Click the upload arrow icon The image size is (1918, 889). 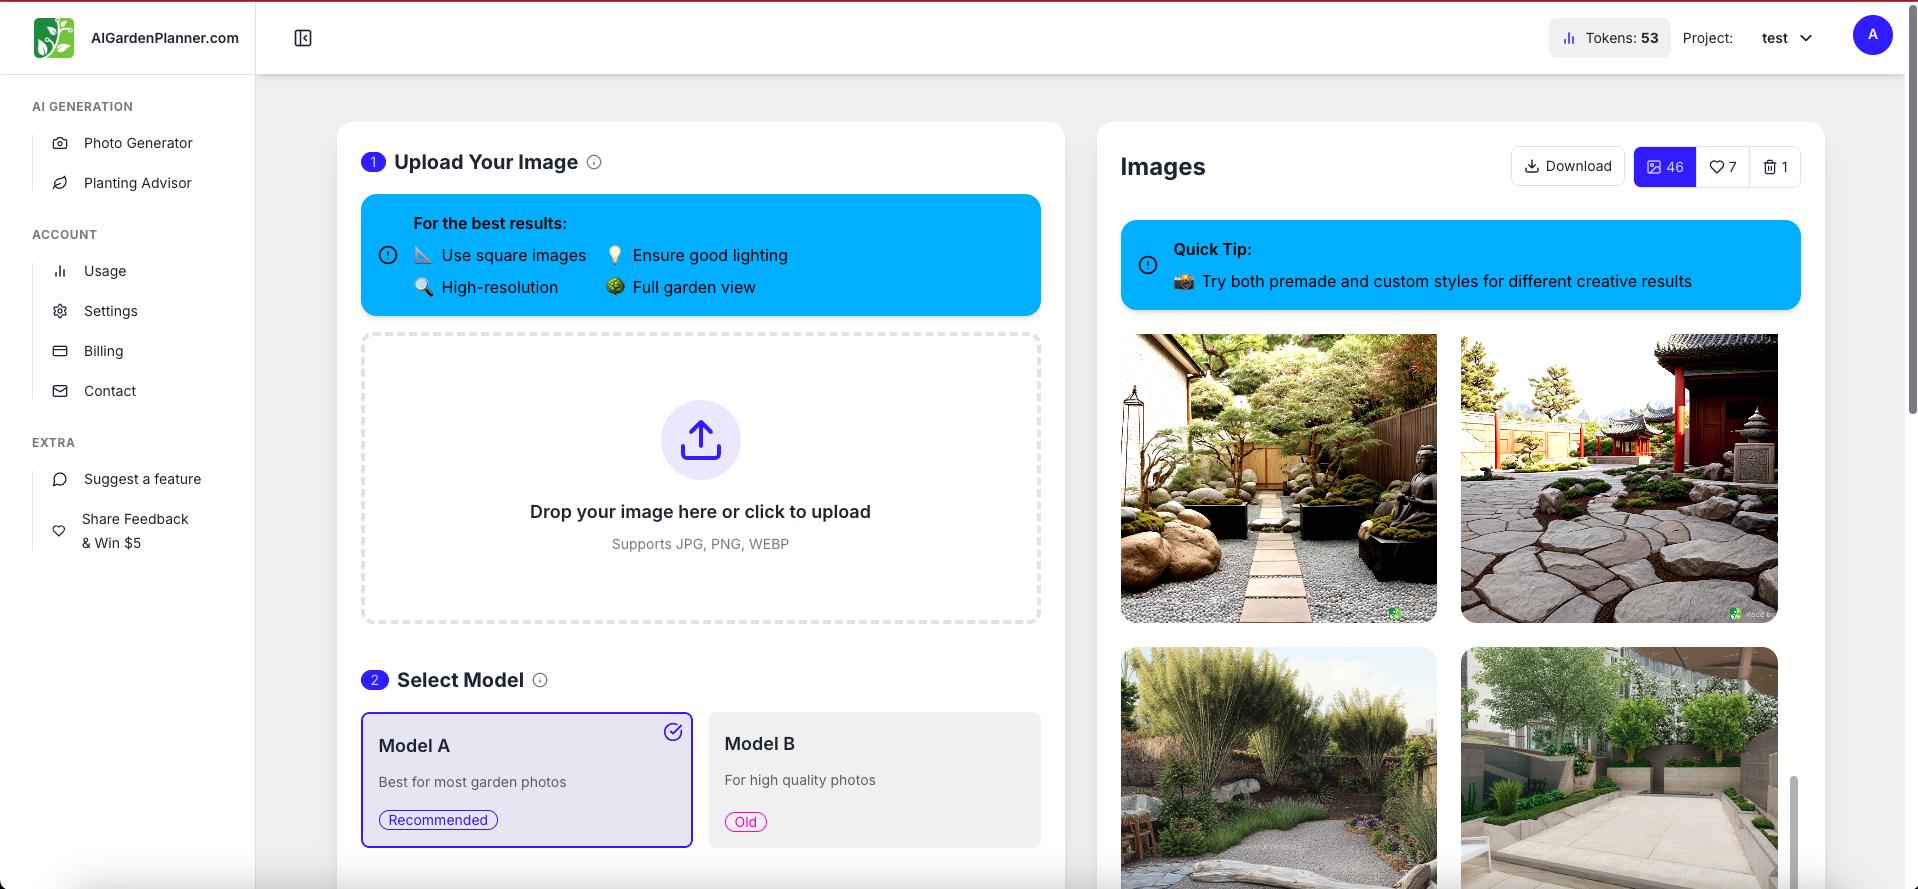[x=700, y=440]
